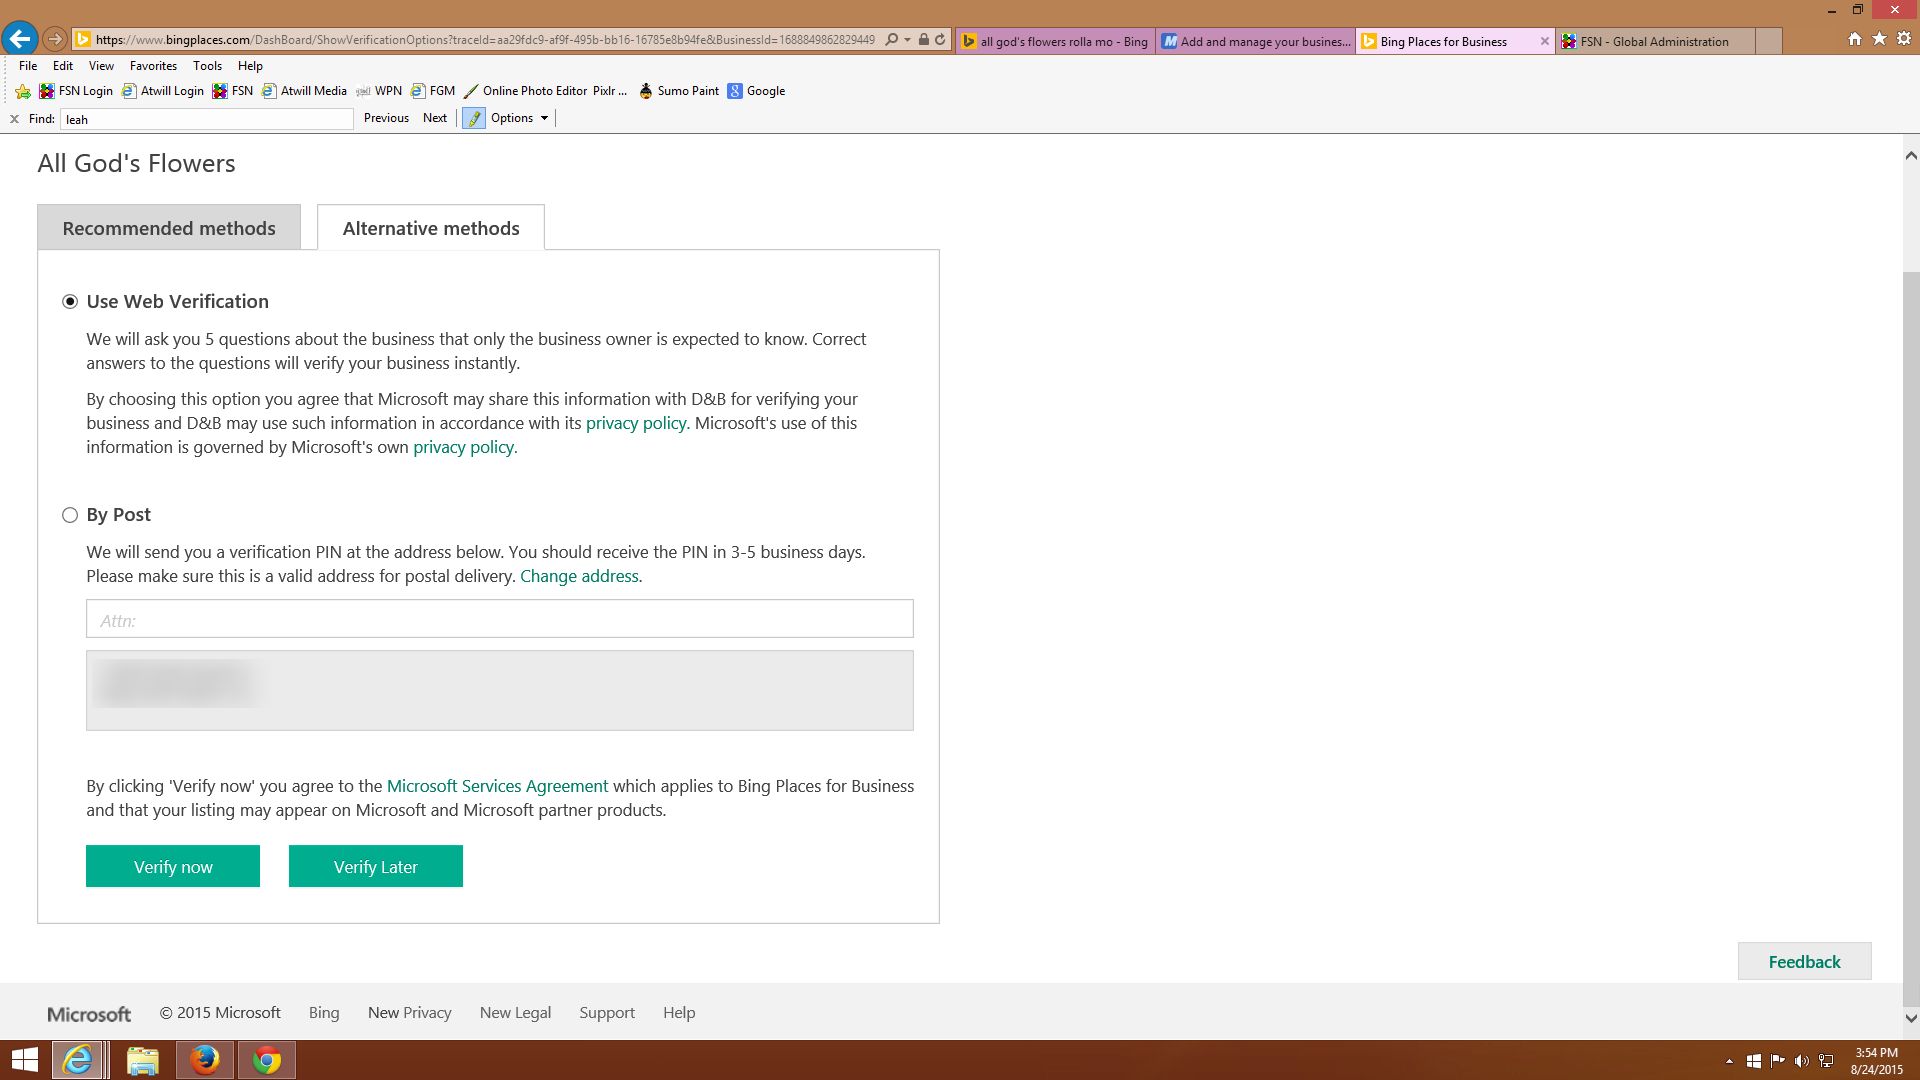
Task: Click the address bar refresh icon
Action: [x=940, y=40]
